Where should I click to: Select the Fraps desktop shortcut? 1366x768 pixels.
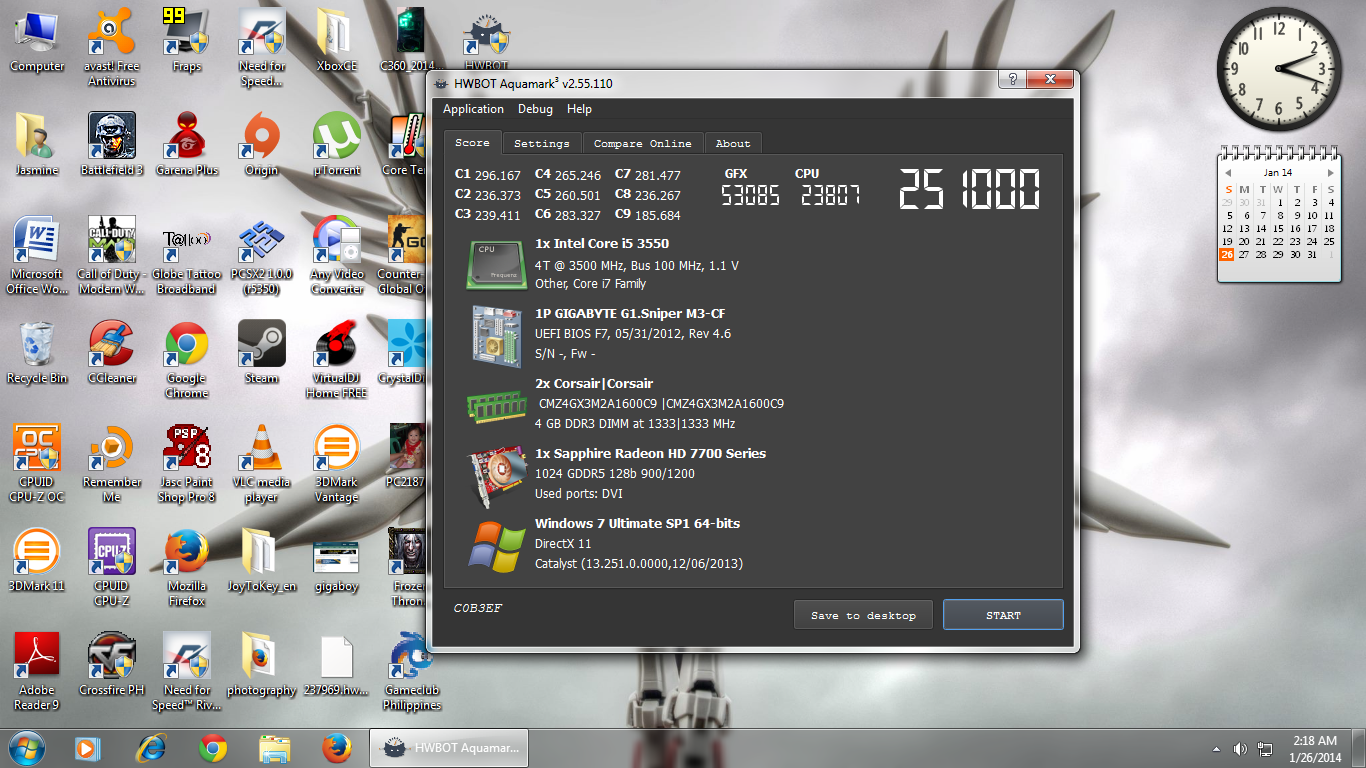point(186,42)
